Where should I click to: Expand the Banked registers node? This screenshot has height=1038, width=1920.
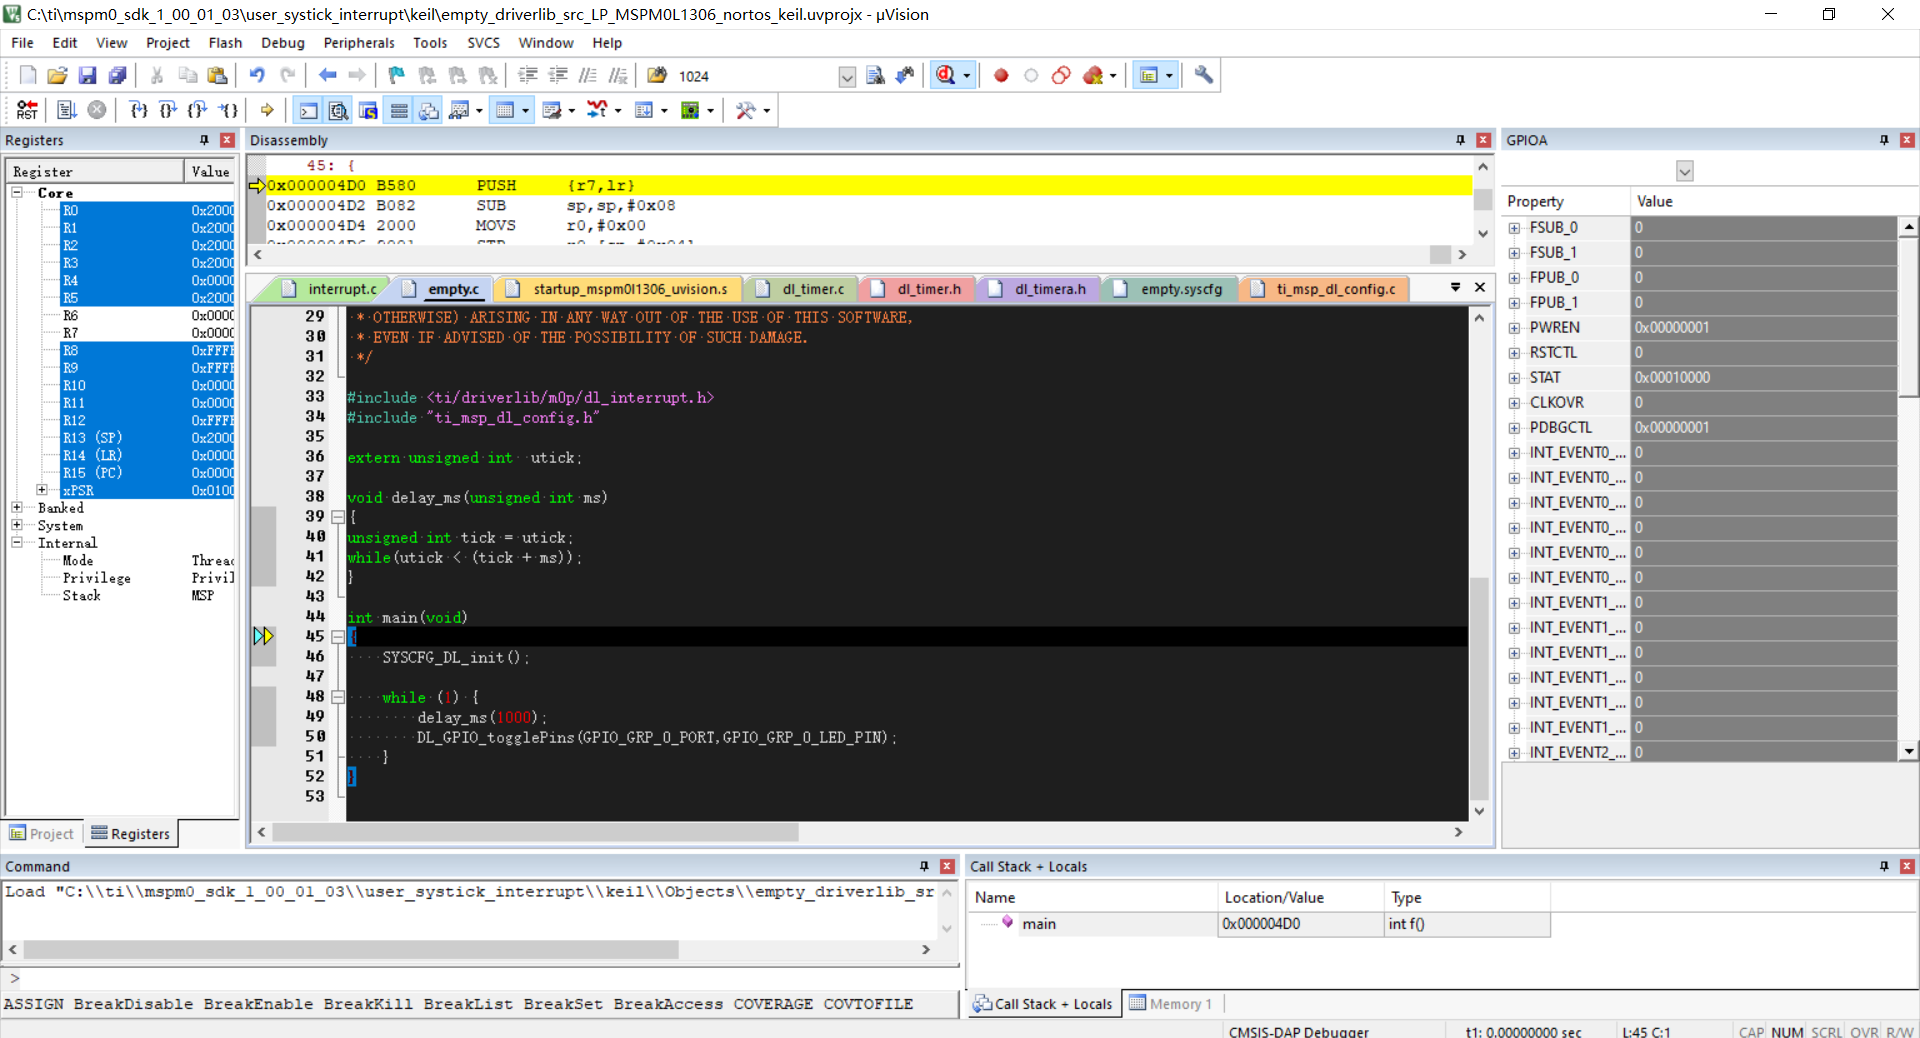pos(17,508)
